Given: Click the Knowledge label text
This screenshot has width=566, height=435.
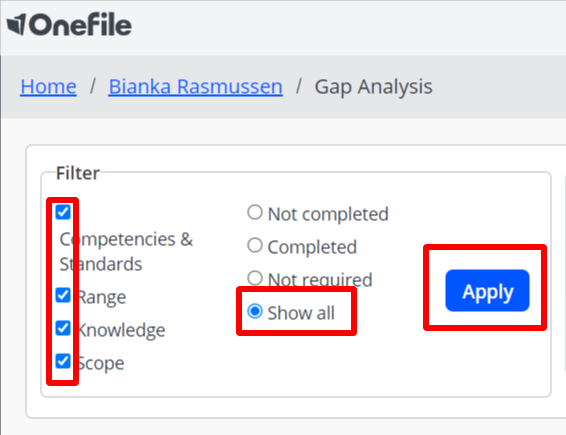Looking at the screenshot, I should click(121, 330).
